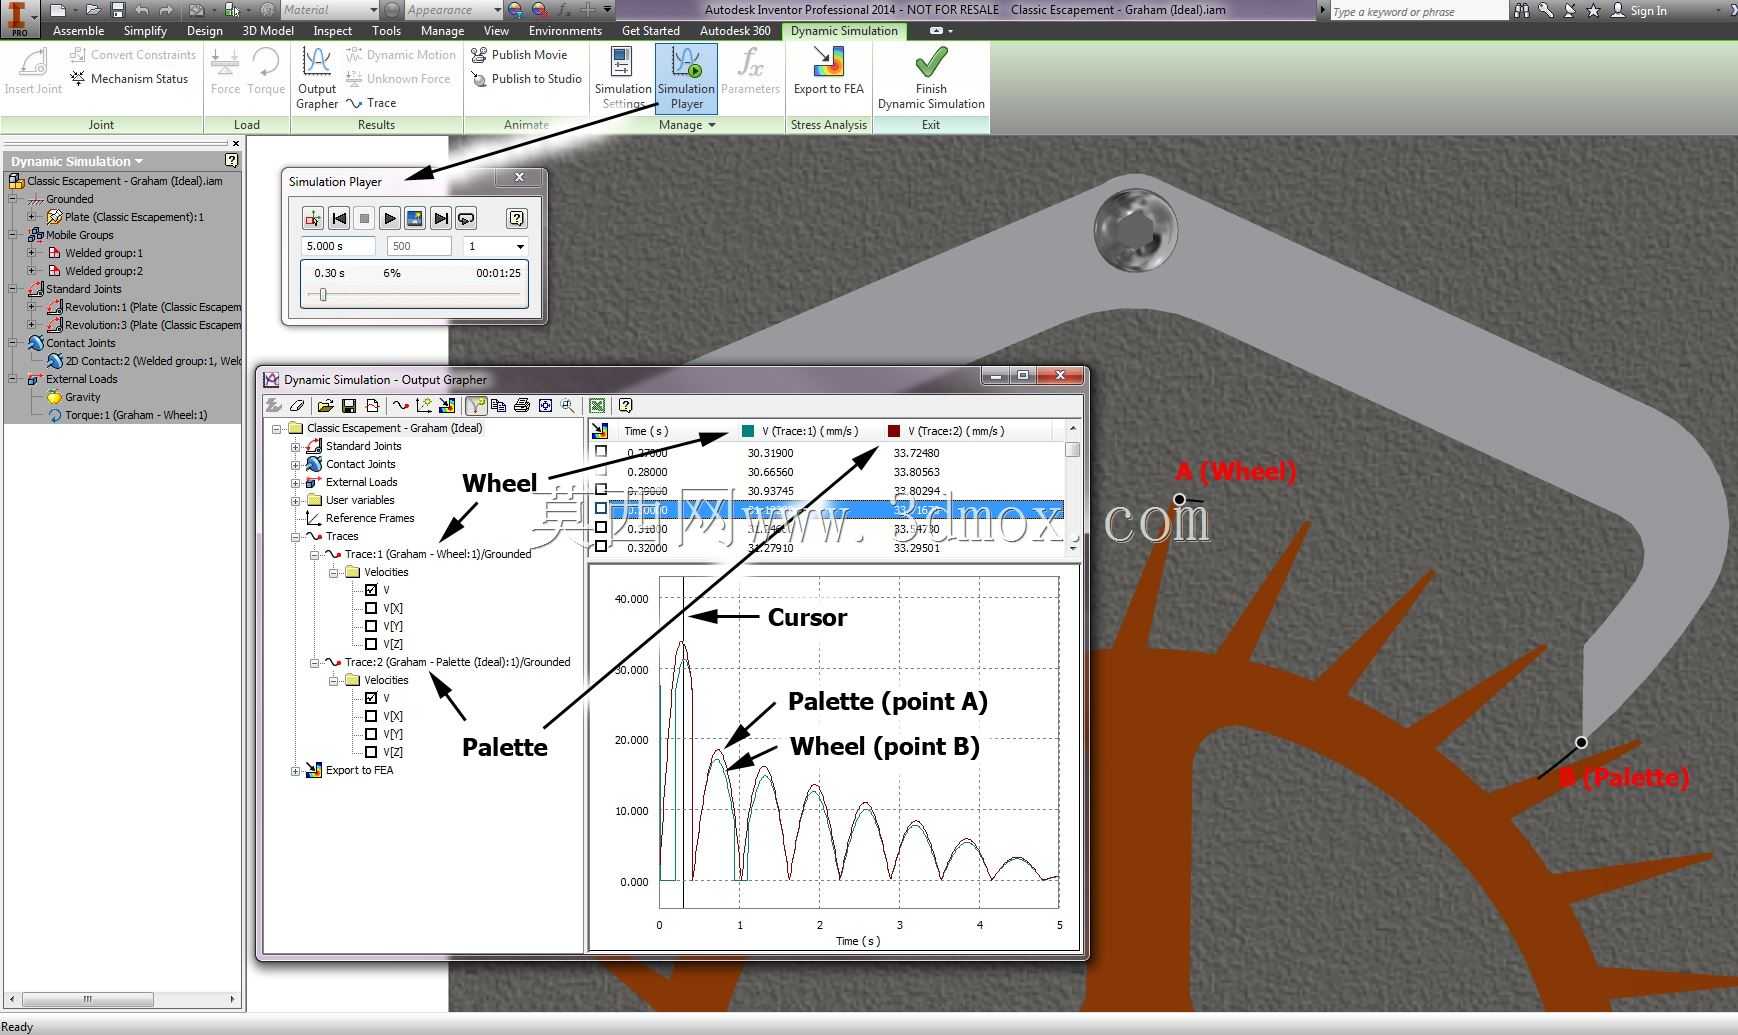Open the Output Grapher tool in ribbon
This screenshot has width=1738, height=1035.
tap(317, 78)
